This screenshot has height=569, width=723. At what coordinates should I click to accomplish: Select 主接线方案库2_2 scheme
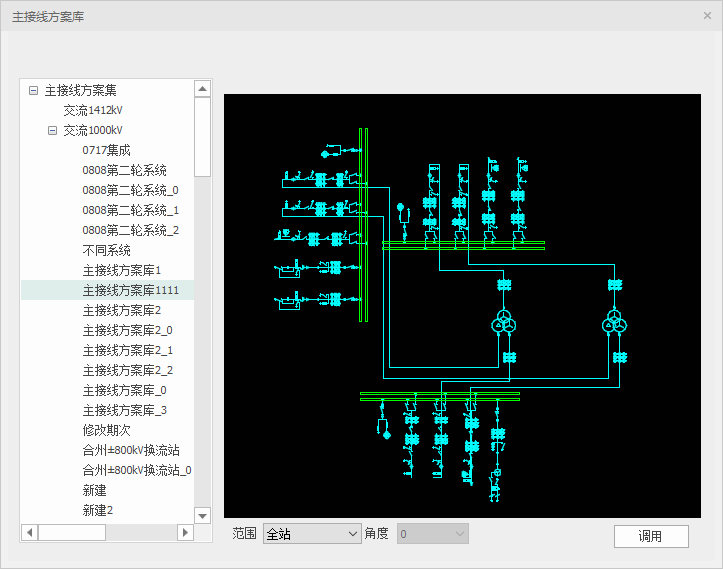click(x=127, y=370)
